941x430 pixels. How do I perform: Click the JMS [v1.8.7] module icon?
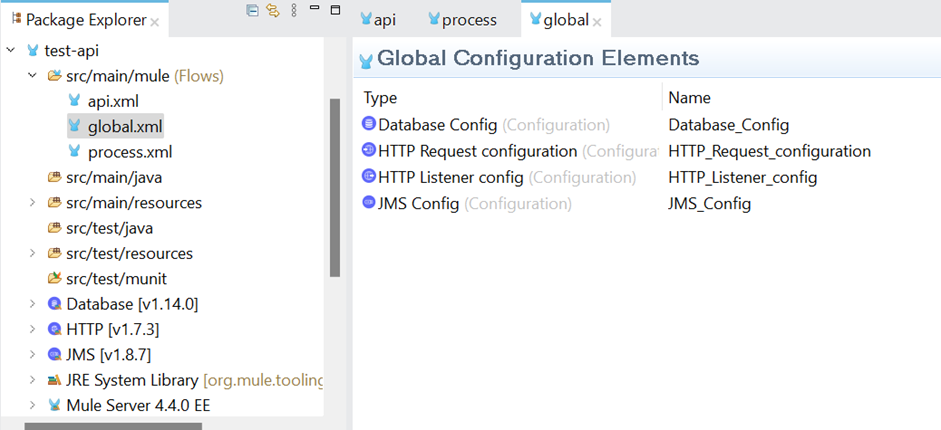tap(54, 354)
